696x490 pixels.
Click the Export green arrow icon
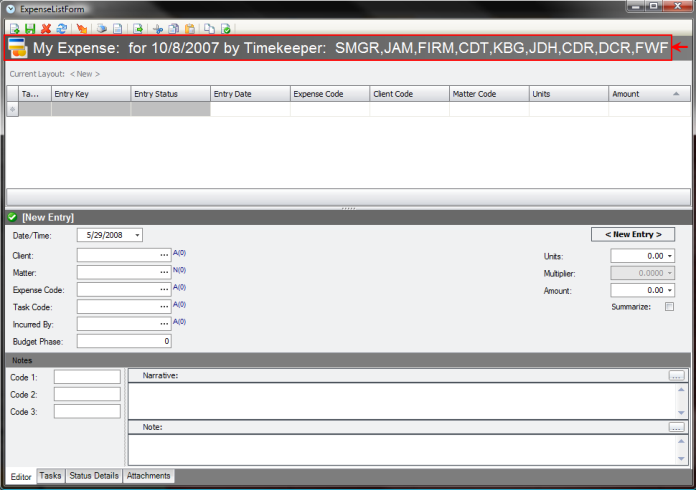[x=138, y=29]
